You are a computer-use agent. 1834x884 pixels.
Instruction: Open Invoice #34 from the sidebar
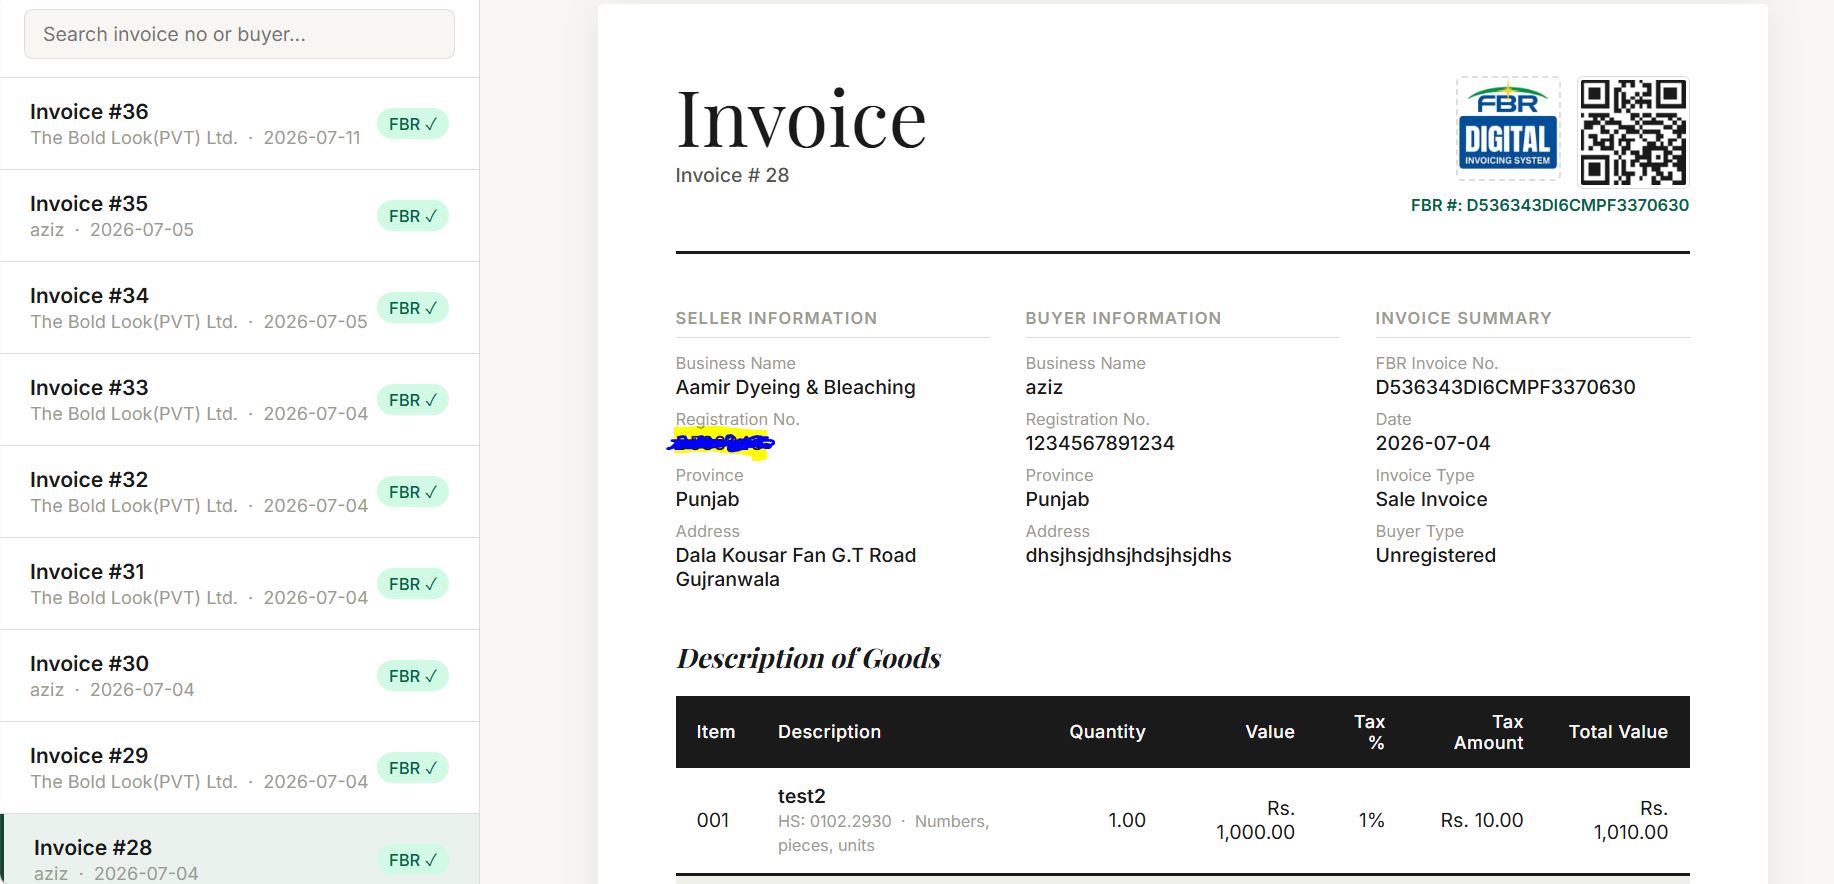239,308
